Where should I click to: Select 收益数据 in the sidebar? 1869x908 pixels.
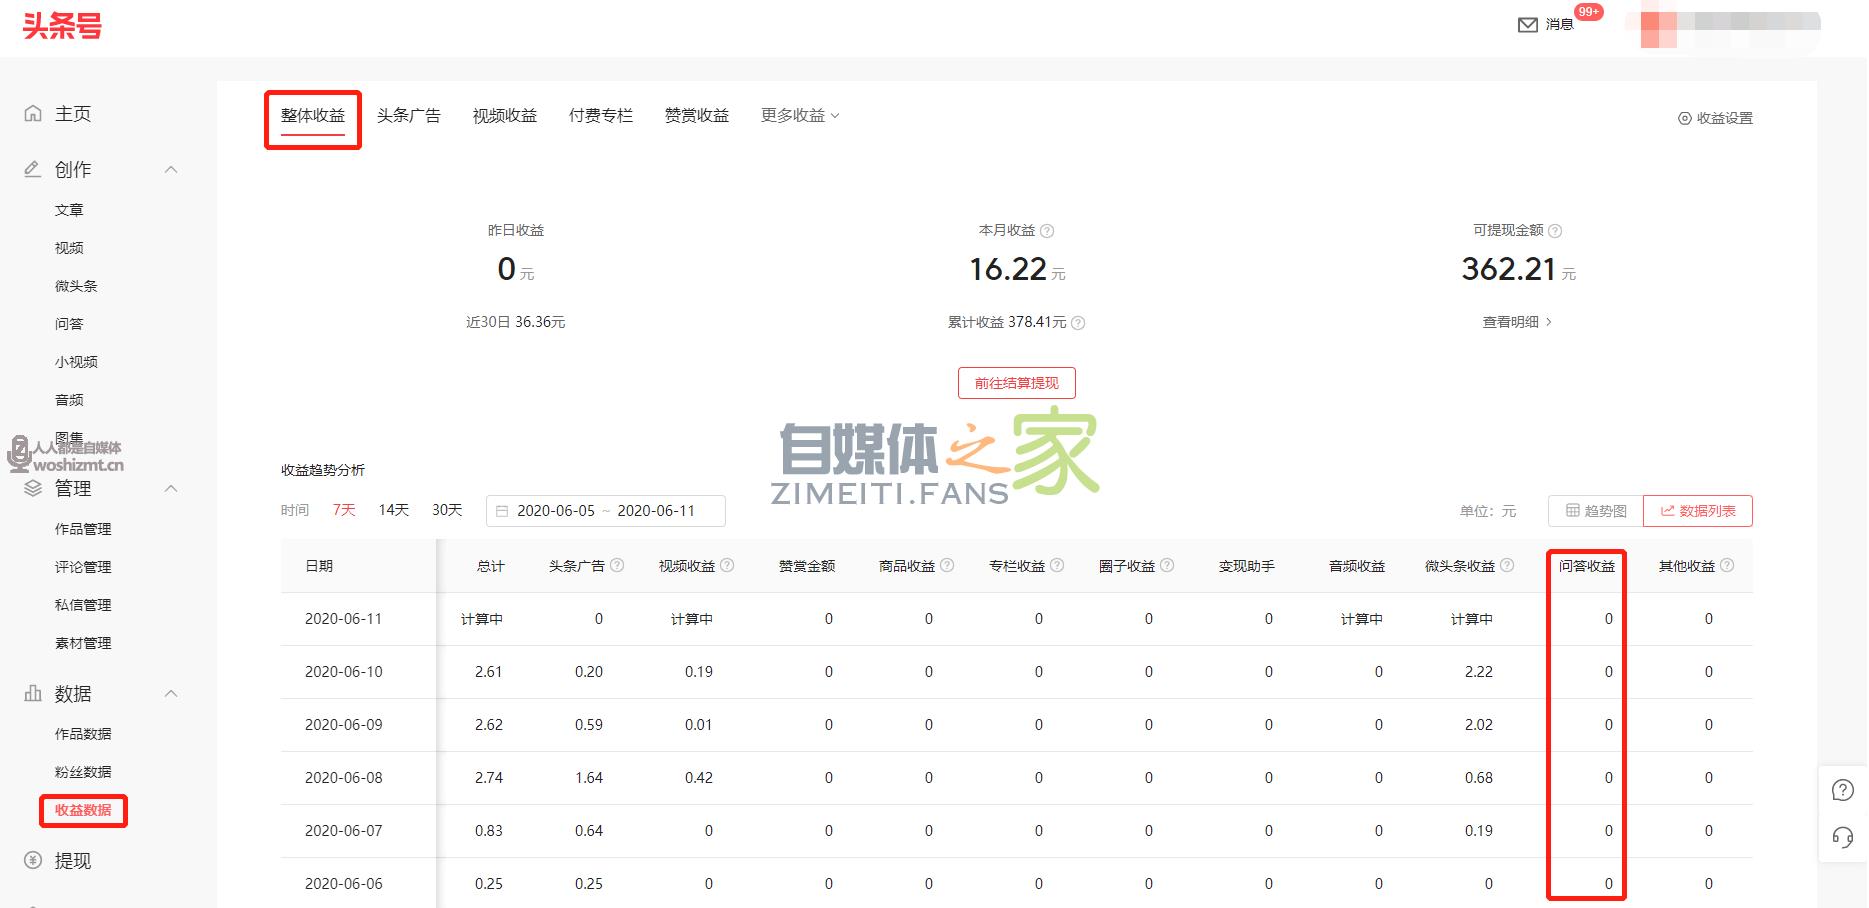(x=83, y=811)
